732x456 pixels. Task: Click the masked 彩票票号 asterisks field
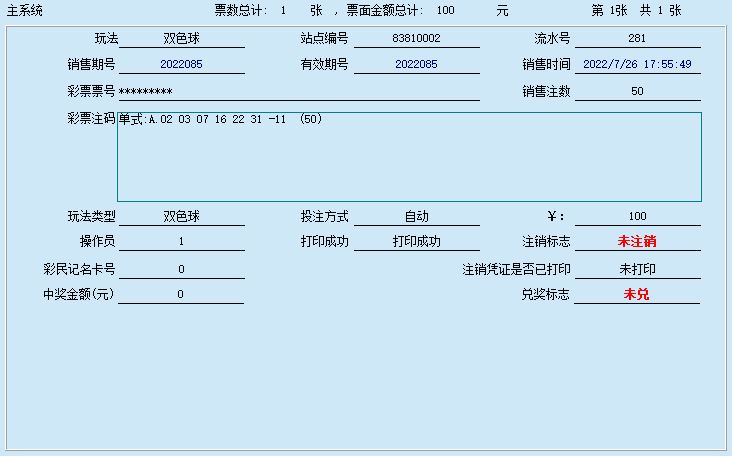[x=299, y=91]
